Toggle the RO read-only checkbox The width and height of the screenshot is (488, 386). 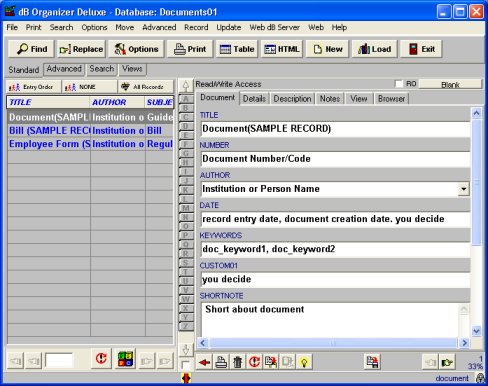[399, 84]
